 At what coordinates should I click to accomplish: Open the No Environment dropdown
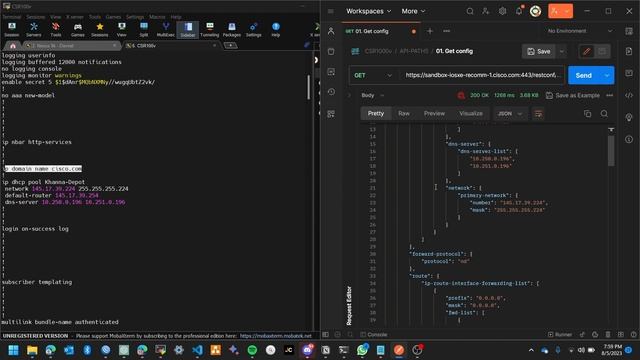tap(580, 31)
